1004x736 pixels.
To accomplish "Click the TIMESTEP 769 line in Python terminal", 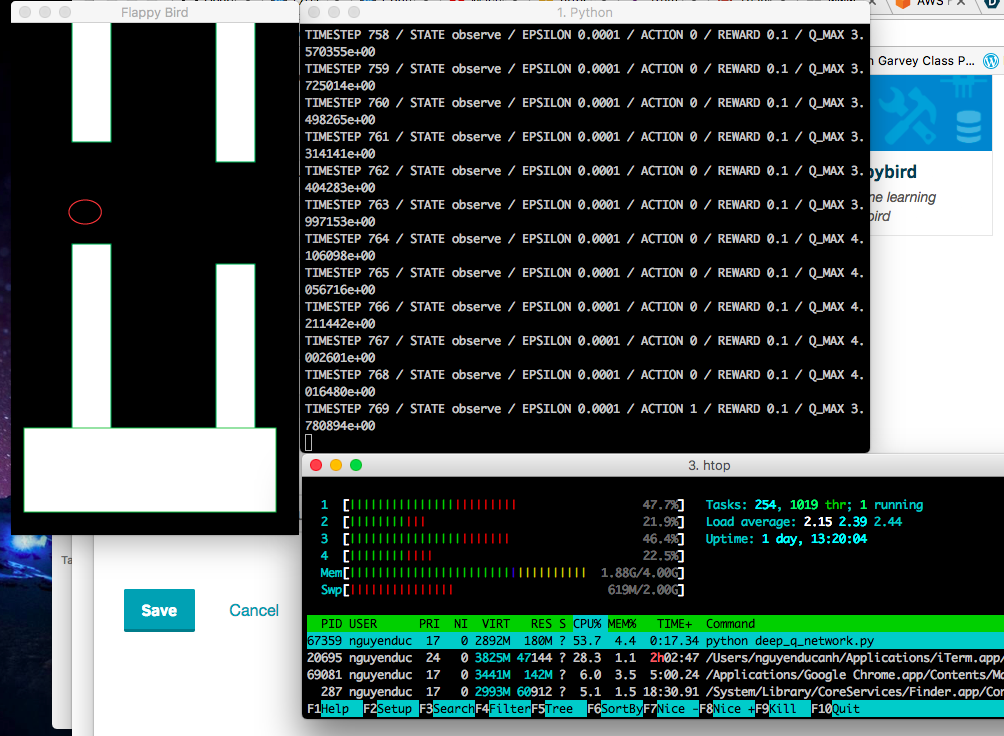I will [x=585, y=417].
